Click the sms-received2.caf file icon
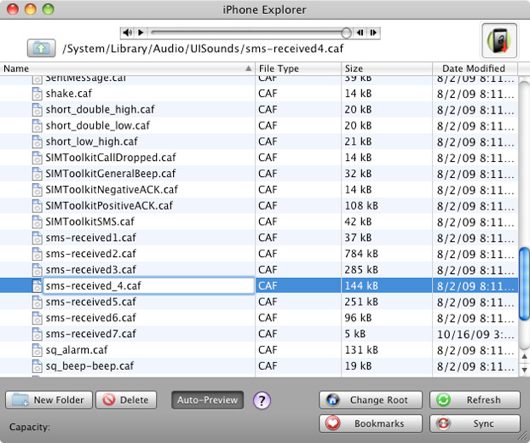This screenshot has height=443, width=530. click(37, 254)
